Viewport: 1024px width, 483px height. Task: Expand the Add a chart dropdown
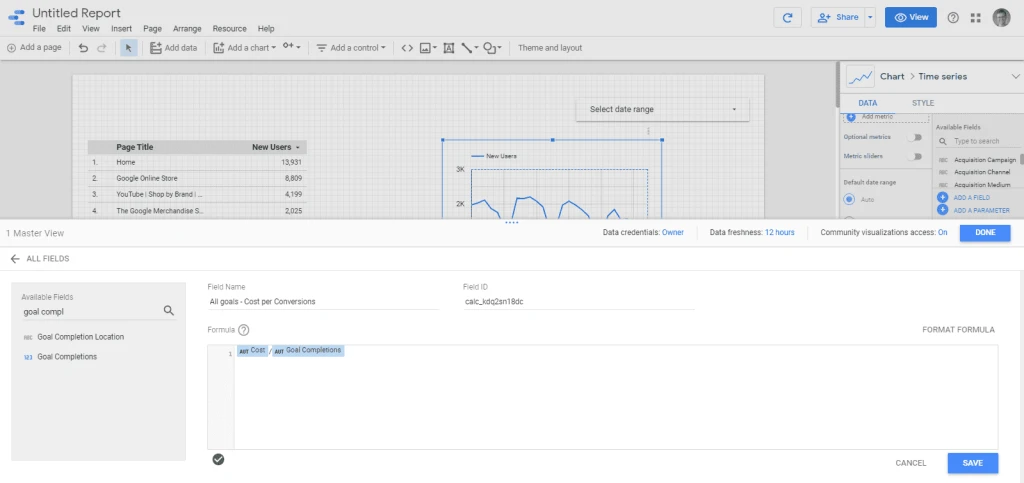pyautogui.click(x=244, y=48)
